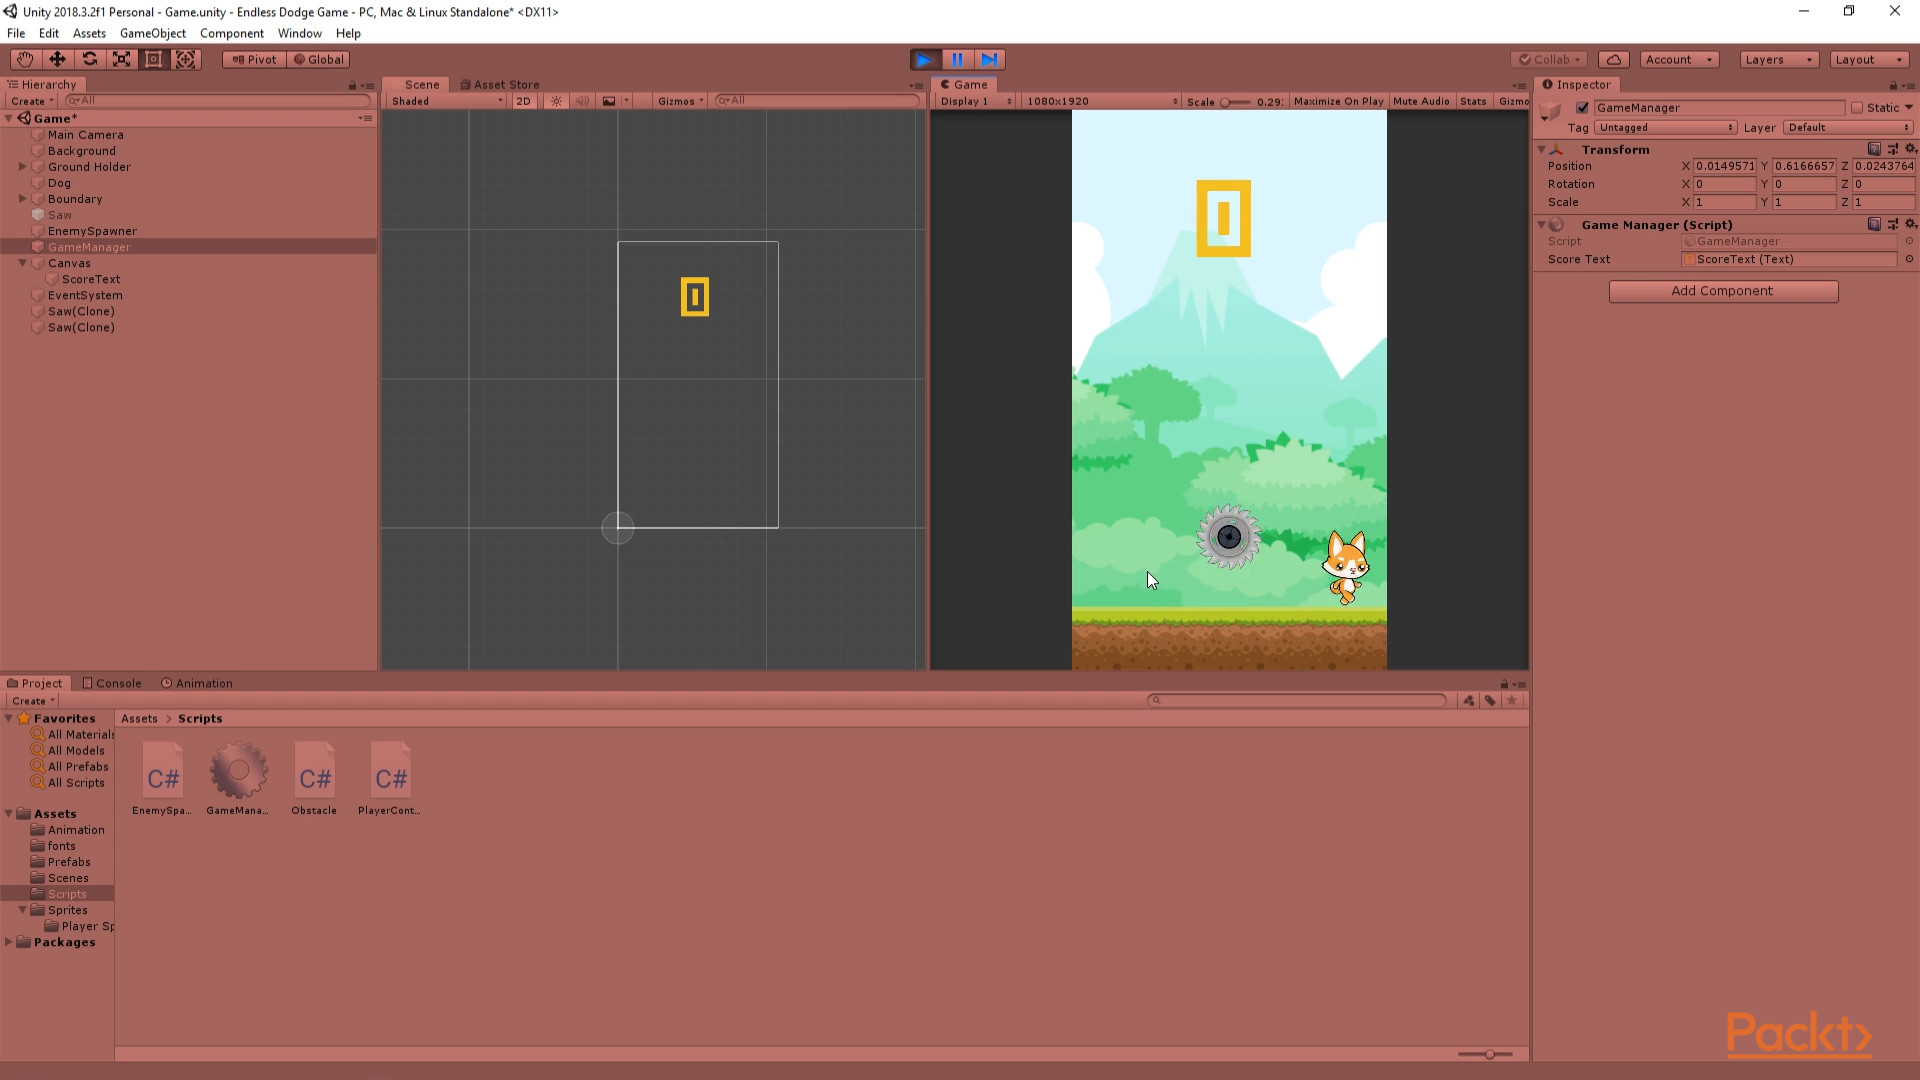Enable the Static checkbox
Screen dimensions: 1920x1080
tap(1857, 108)
